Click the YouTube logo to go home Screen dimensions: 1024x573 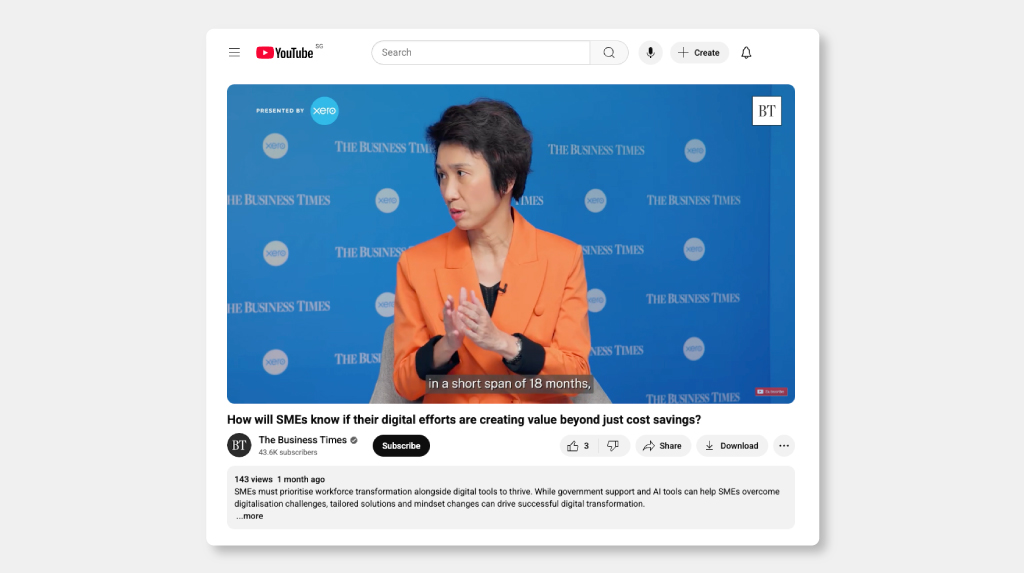pos(285,53)
